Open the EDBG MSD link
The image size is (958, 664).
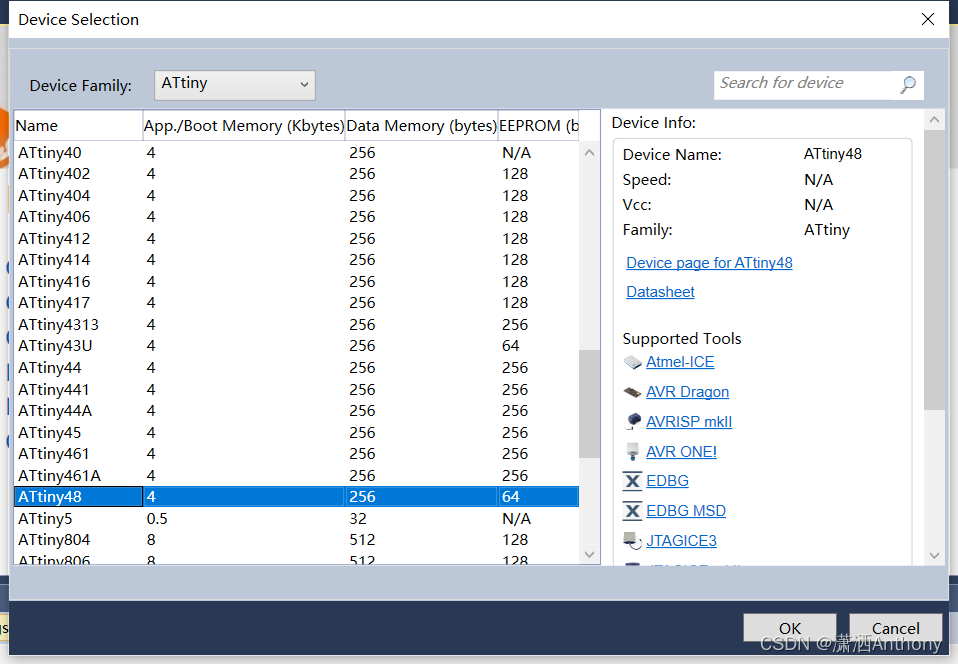click(x=686, y=511)
